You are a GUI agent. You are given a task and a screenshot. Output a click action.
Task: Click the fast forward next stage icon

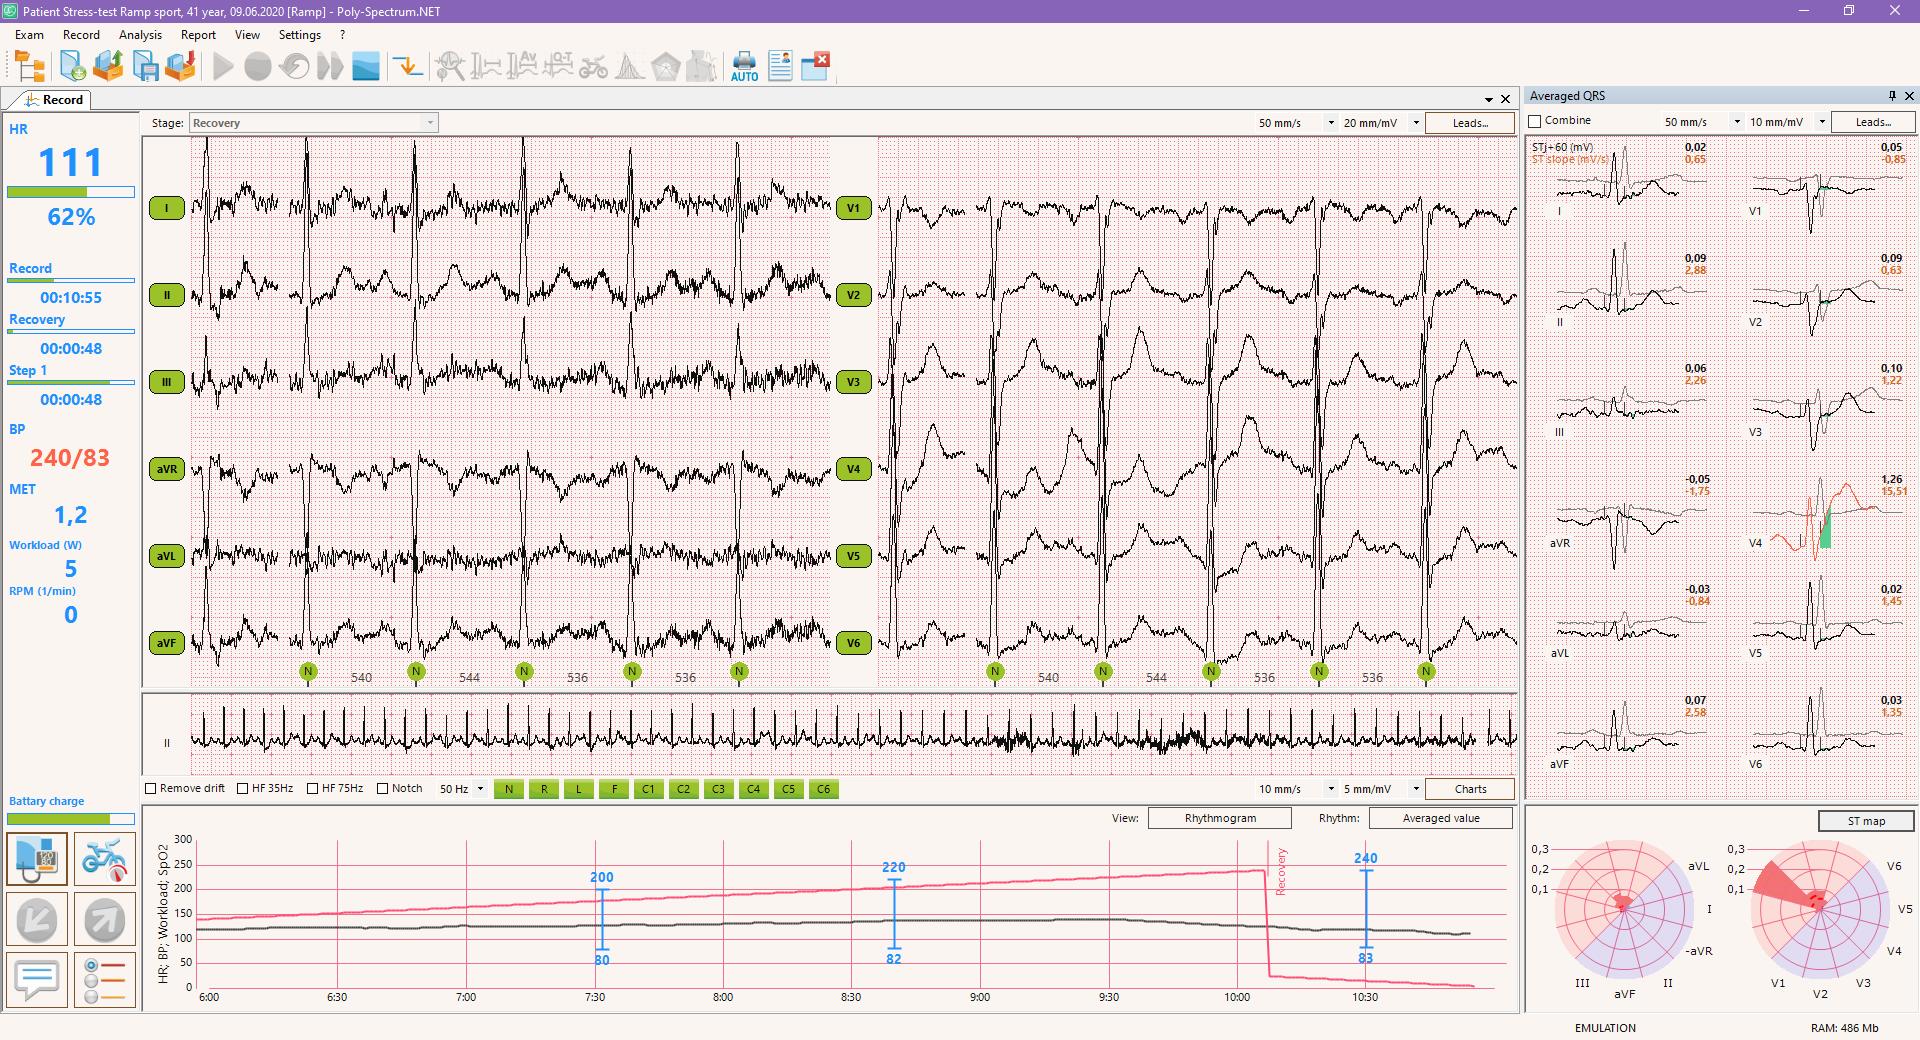coord(330,67)
